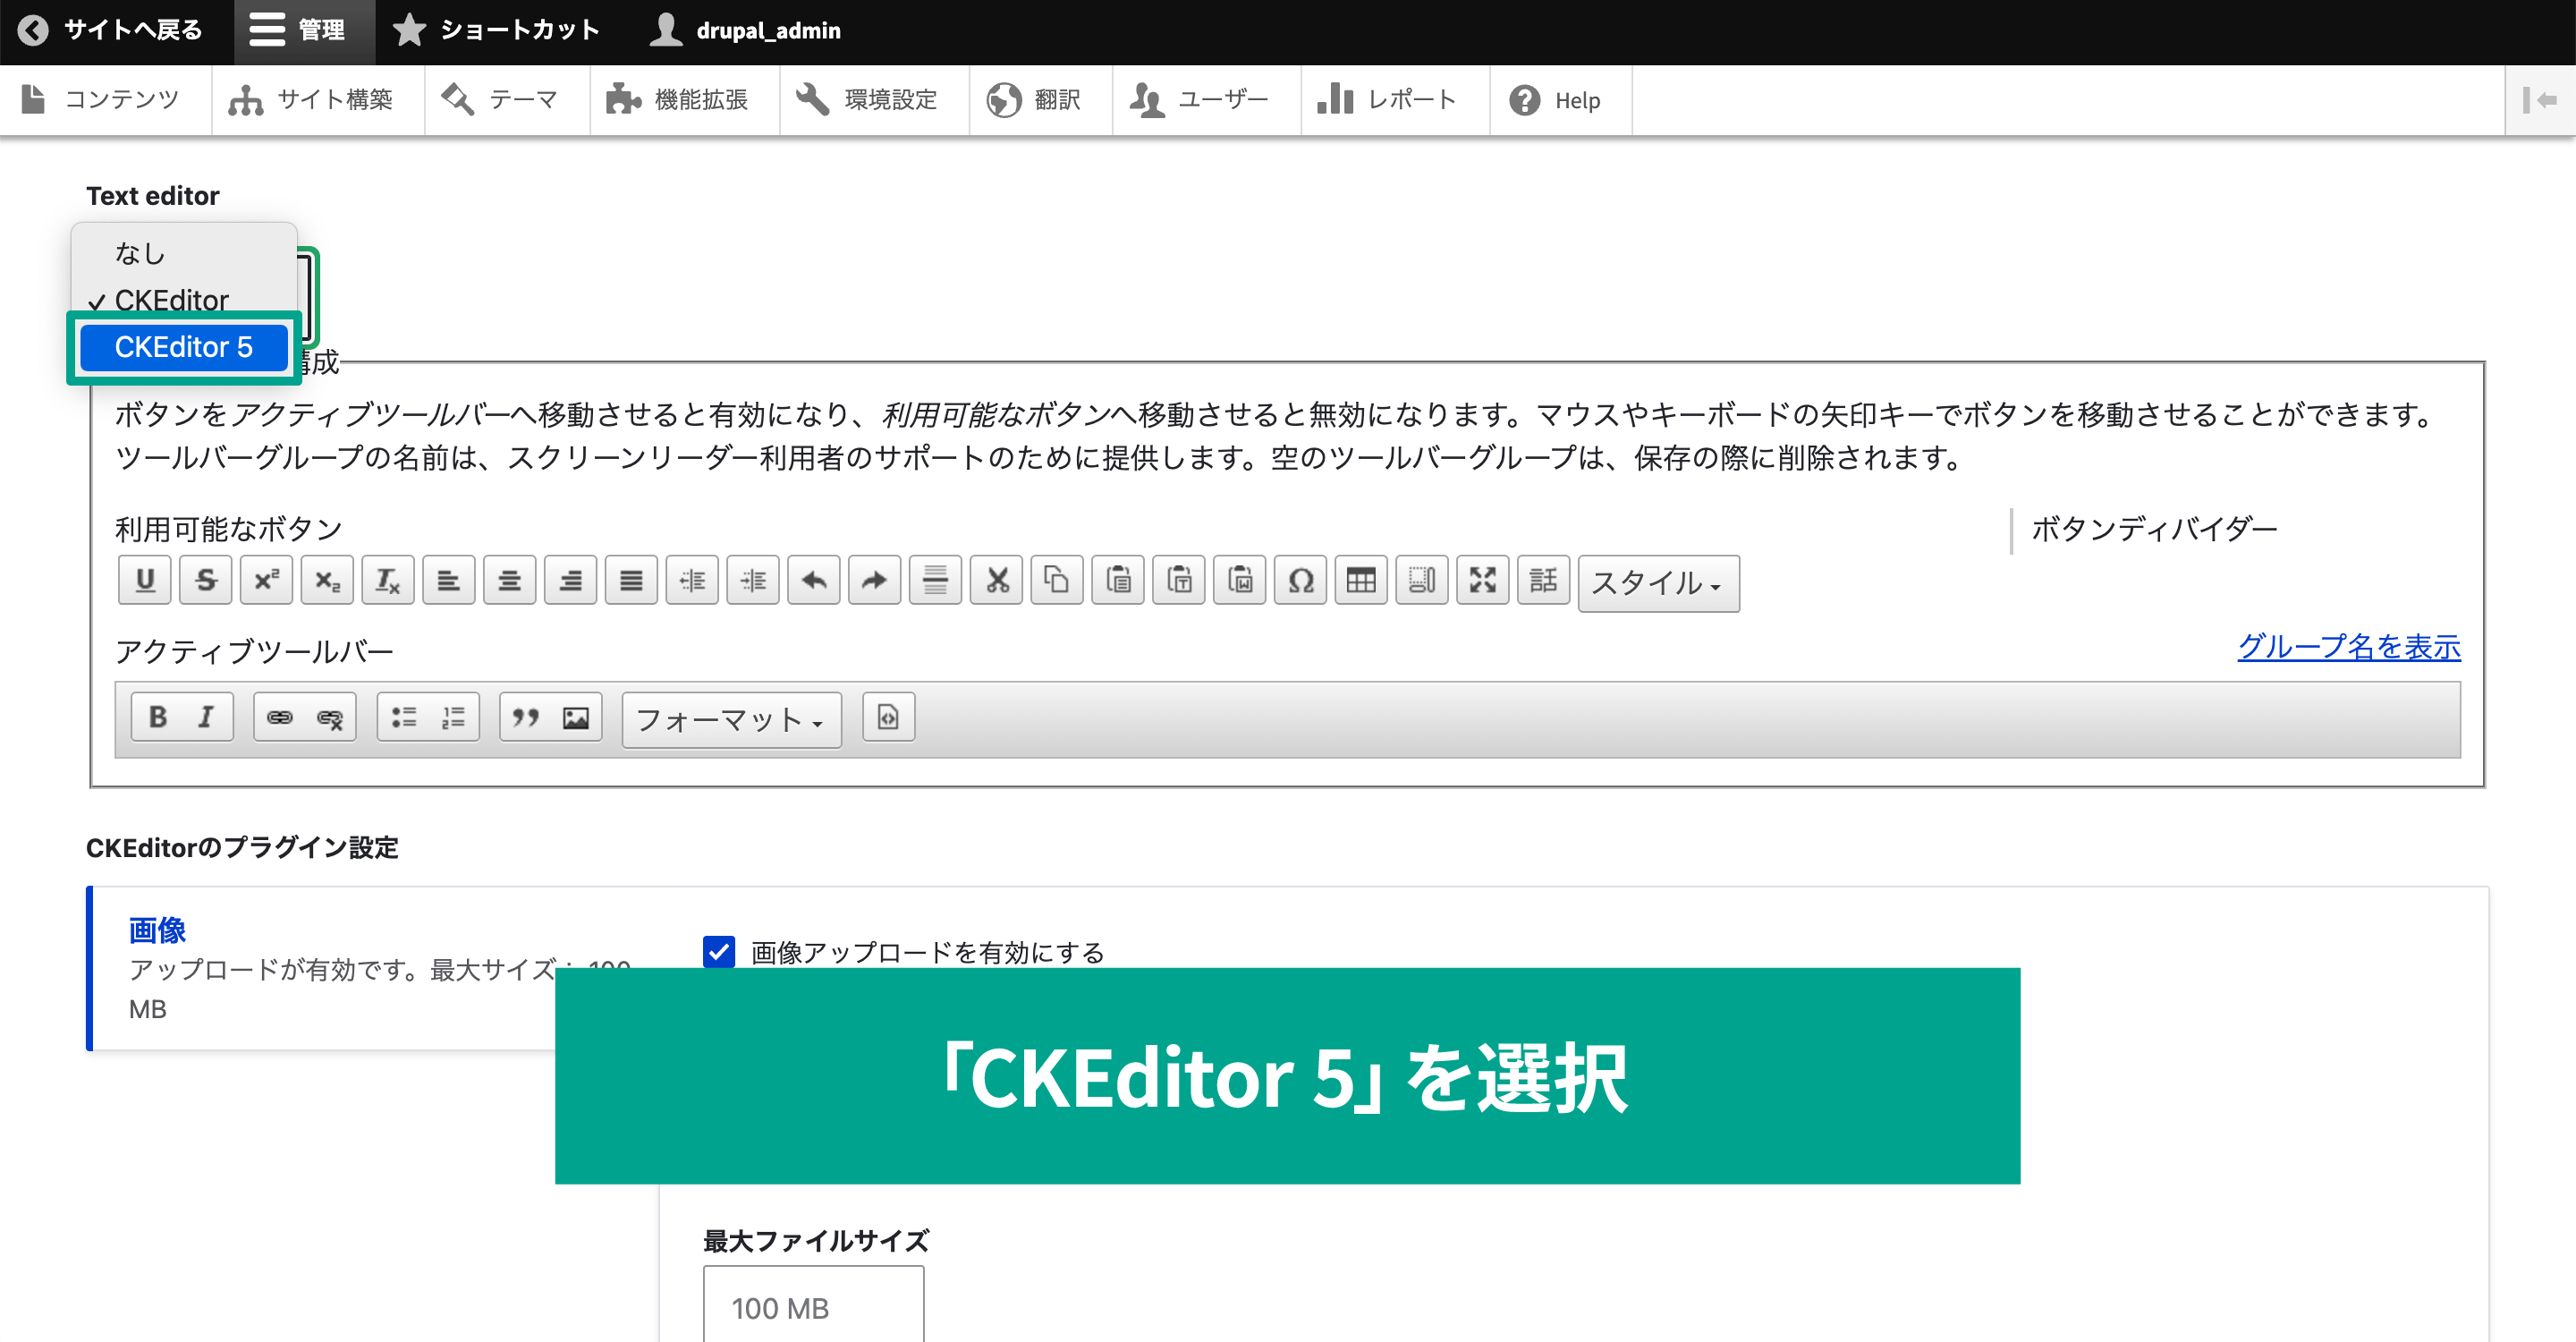Click the Align Right button
The height and width of the screenshot is (1342, 2576).
(x=570, y=580)
